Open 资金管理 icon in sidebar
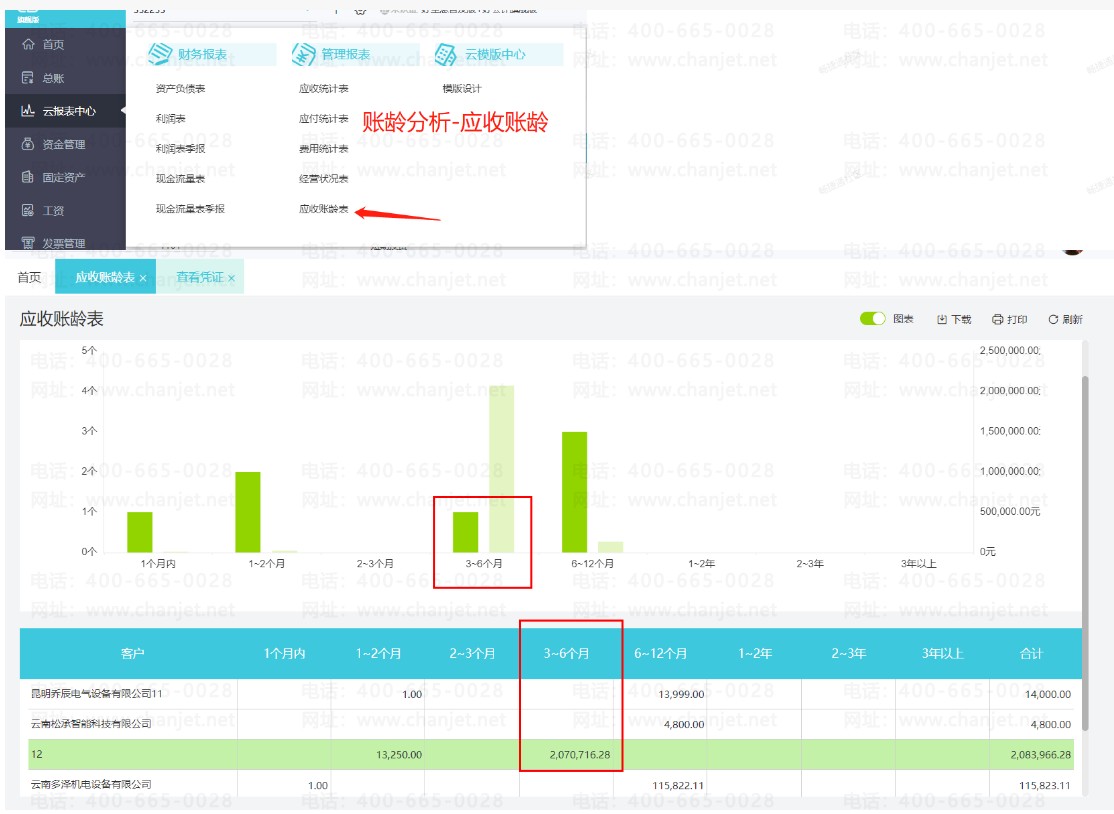The height and width of the screenshot is (814, 1114). coord(28,143)
